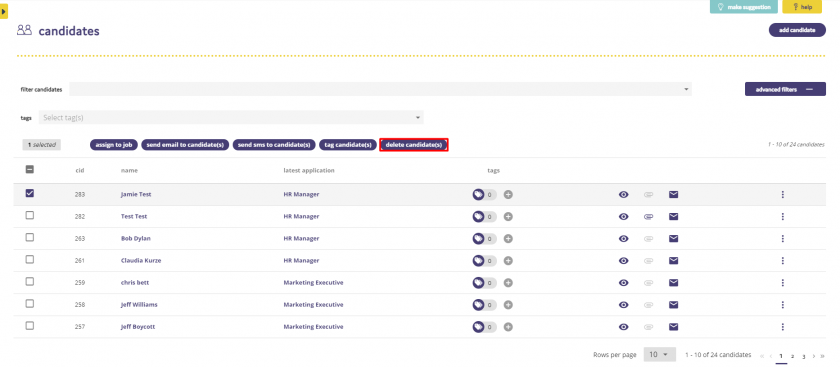
Task: Open more options menu for Jamie Test
Action: coord(783,194)
